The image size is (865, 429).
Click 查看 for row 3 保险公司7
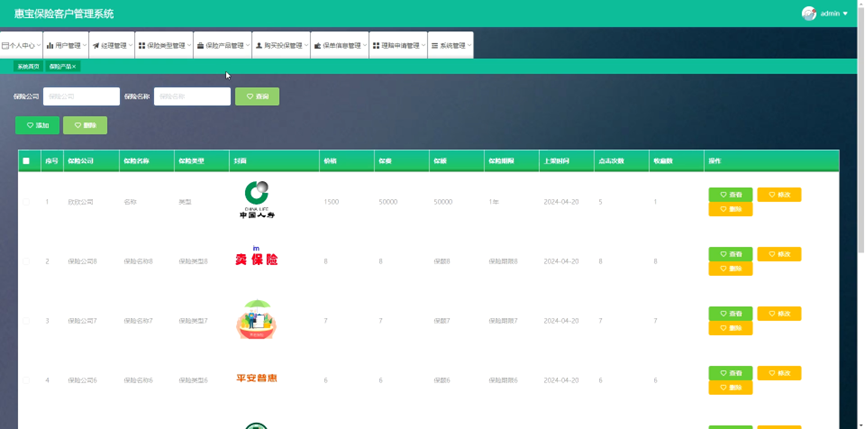click(x=730, y=314)
